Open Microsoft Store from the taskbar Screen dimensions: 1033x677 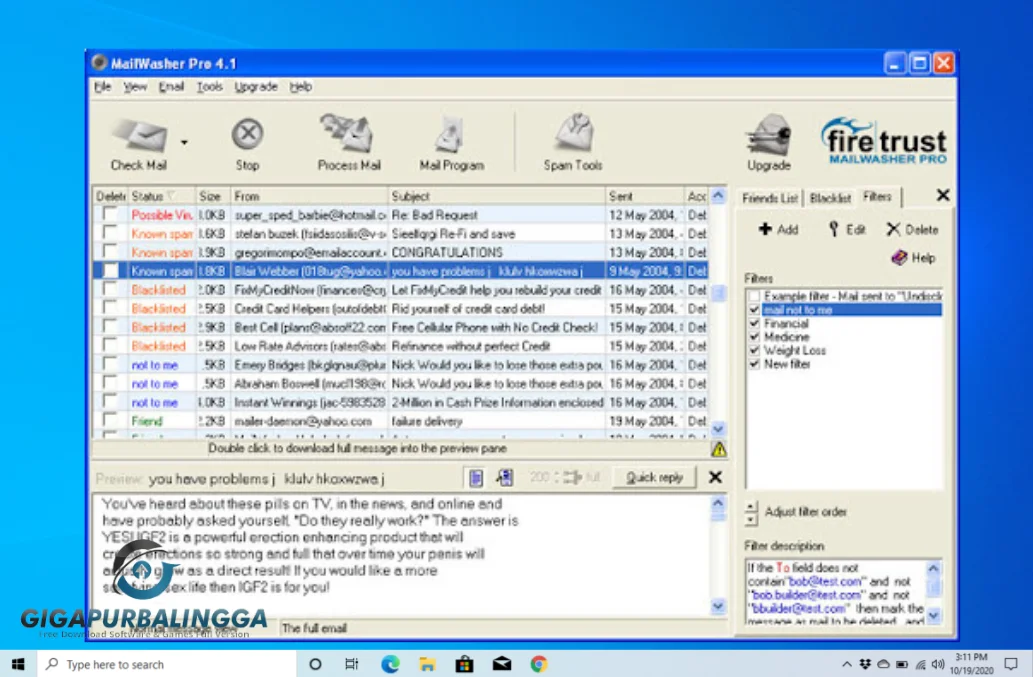coord(464,664)
